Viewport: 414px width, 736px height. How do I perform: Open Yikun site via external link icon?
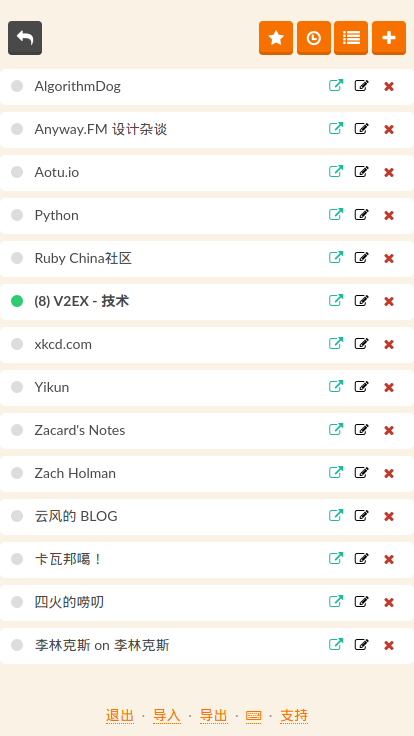coord(336,386)
